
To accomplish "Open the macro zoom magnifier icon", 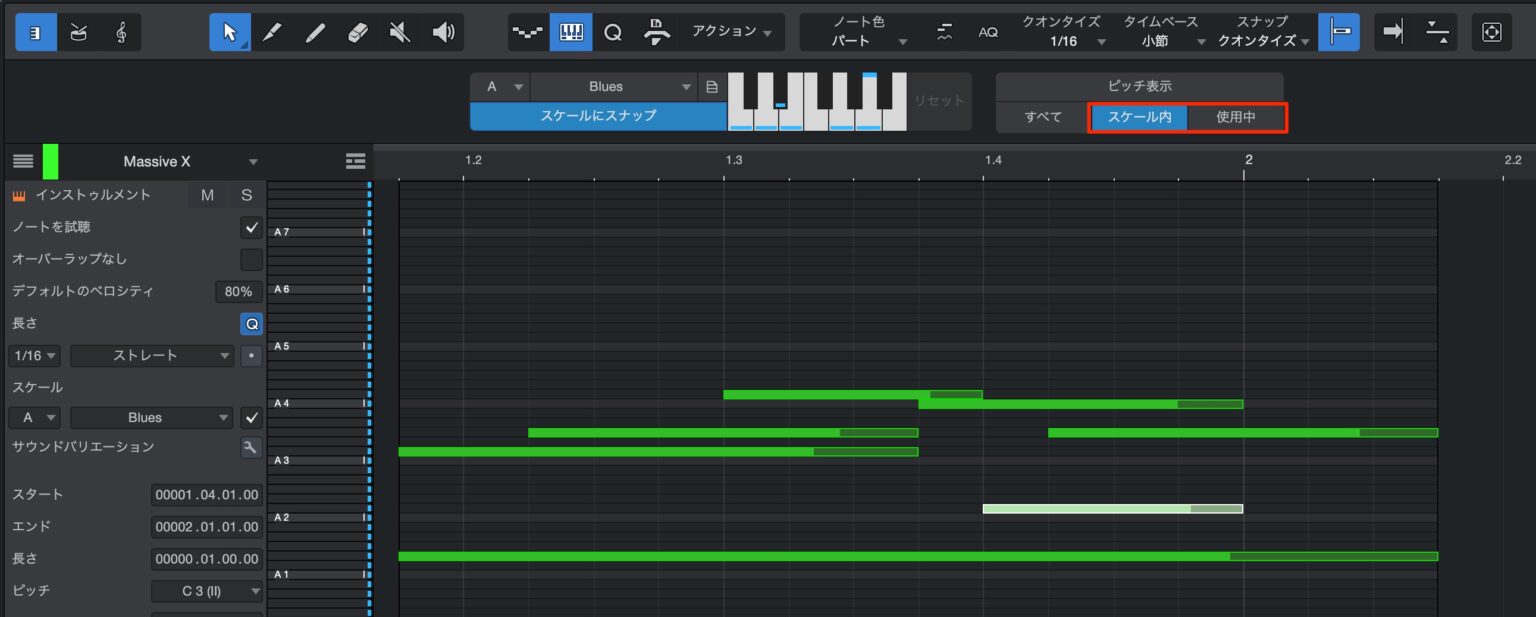I will point(613,31).
